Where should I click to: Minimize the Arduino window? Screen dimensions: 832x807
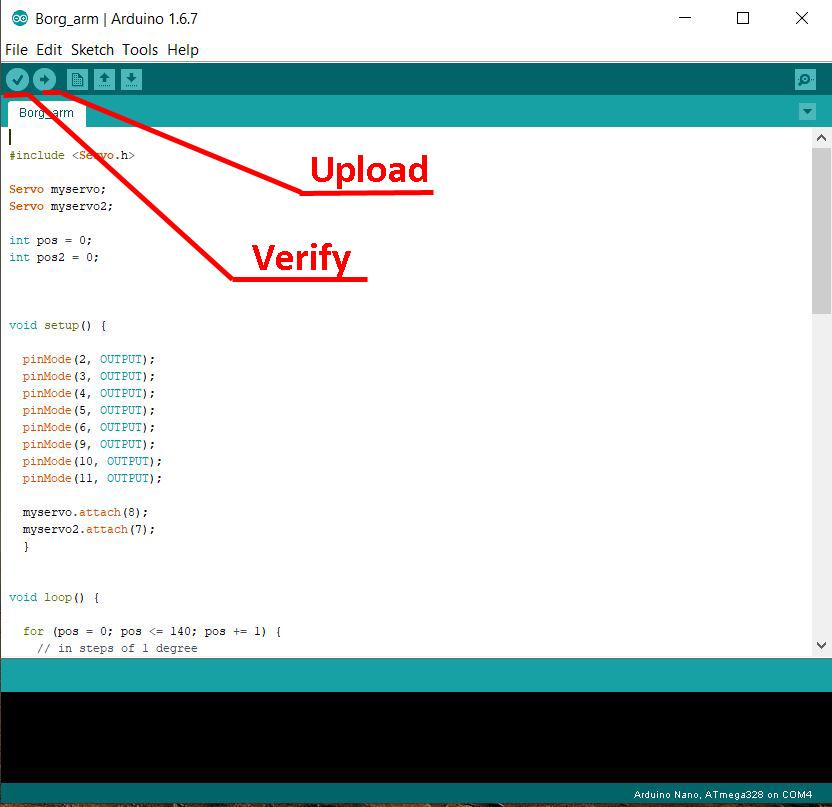click(685, 18)
